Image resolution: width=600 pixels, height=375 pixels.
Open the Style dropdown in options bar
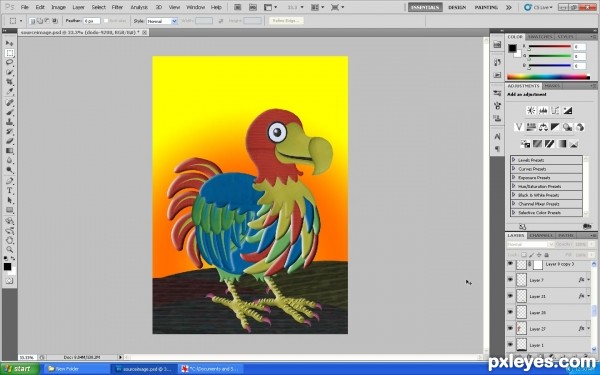pos(162,21)
